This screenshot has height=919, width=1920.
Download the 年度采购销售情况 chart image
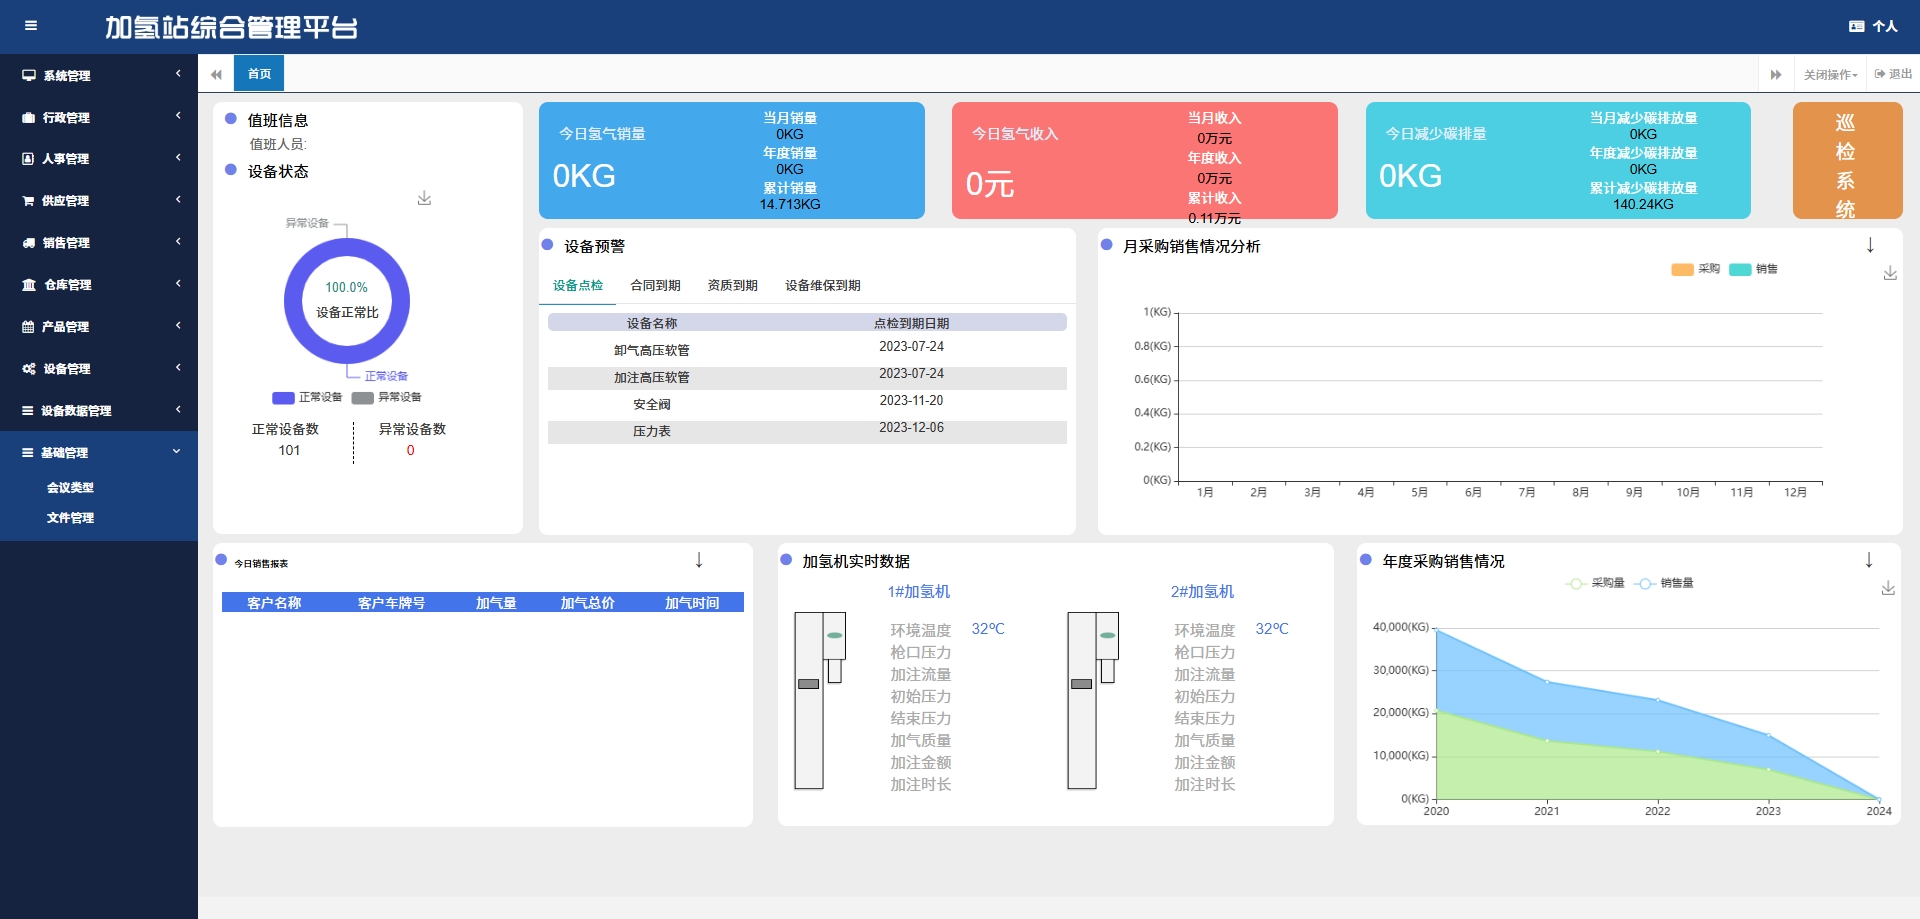pyautogui.click(x=1888, y=588)
